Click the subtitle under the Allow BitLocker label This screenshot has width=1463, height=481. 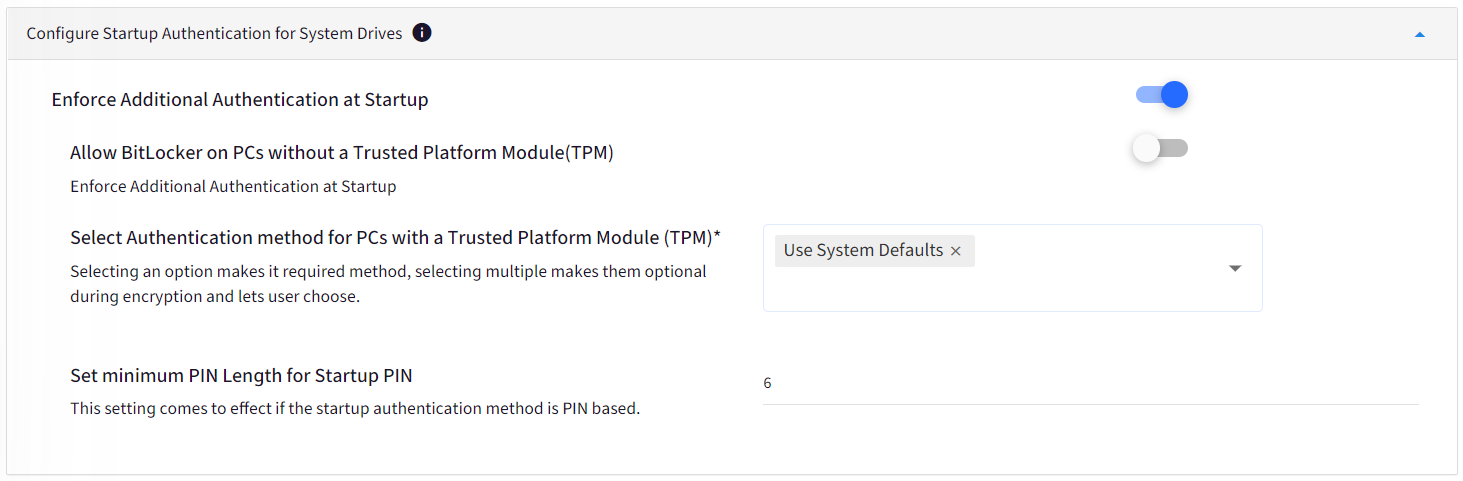pos(233,186)
